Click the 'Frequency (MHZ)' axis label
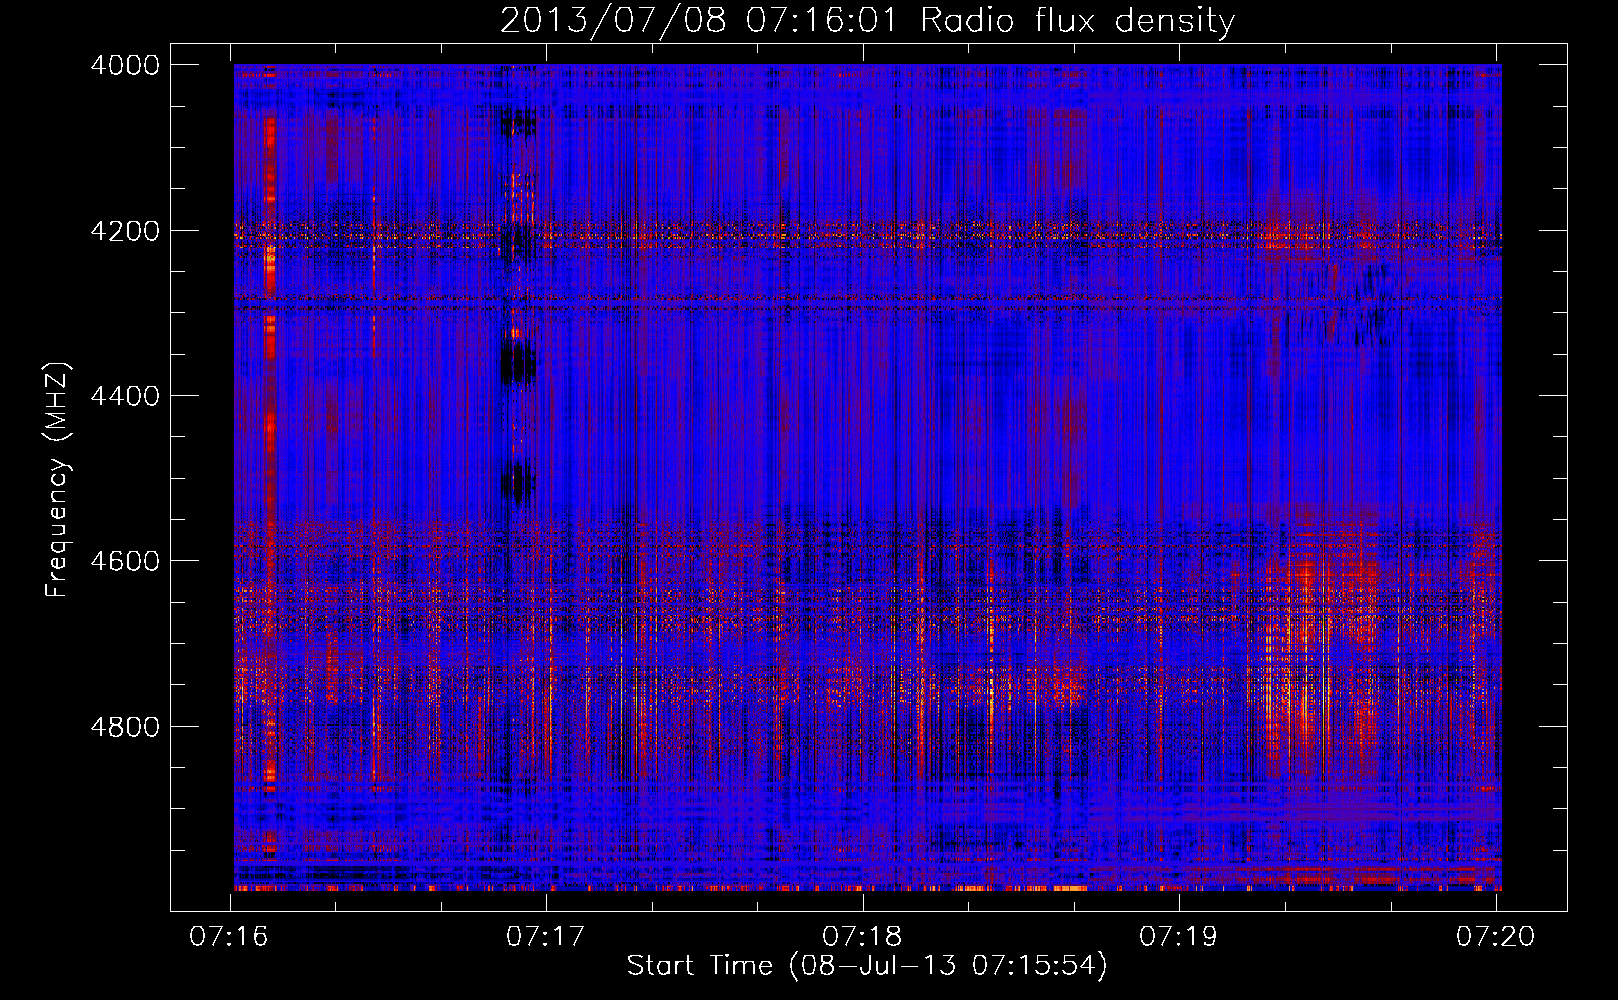Viewport: 1618px width, 1000px height. coord(58,480)
